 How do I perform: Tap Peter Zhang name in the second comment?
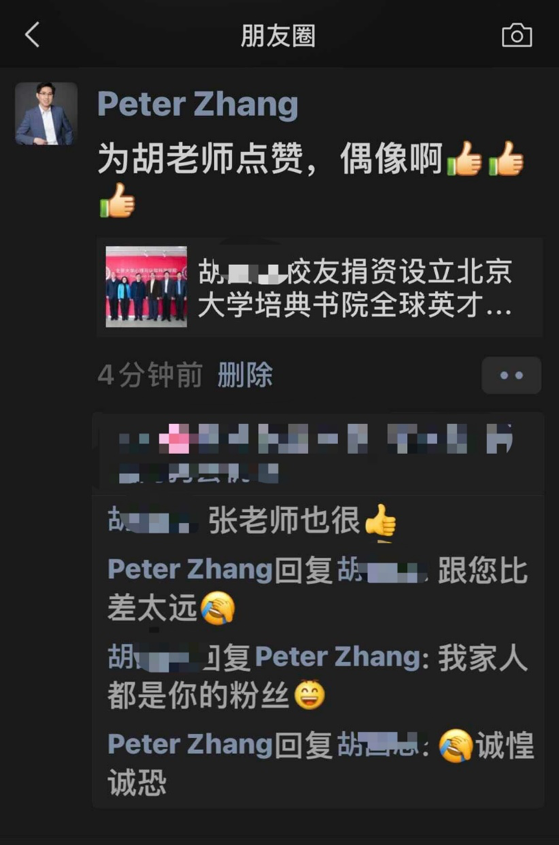click(190, 570)
